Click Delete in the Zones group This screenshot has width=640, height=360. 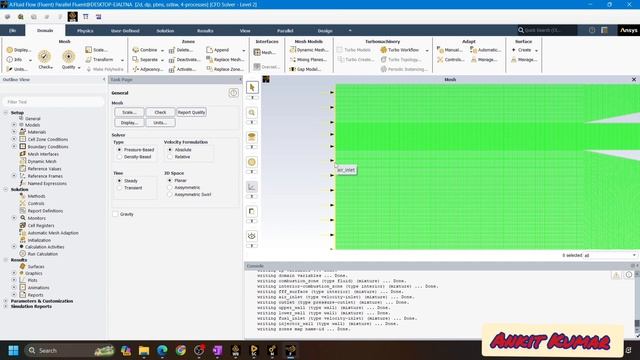click(181, 50)
